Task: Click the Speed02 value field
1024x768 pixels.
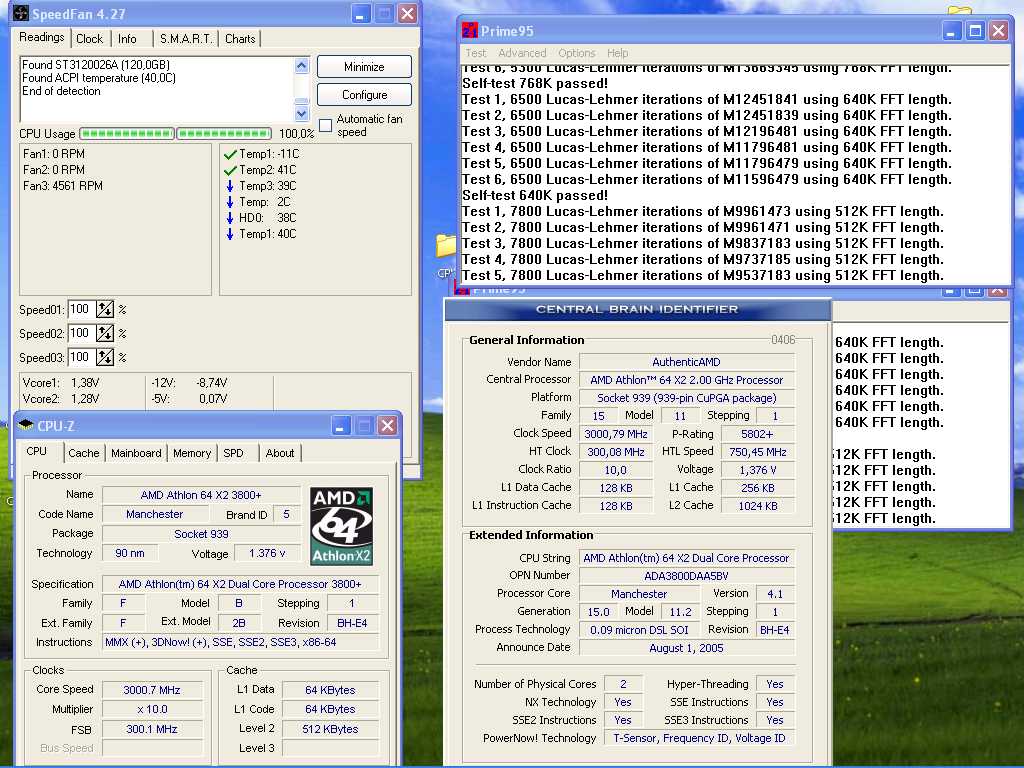Action: coord(82,333)
